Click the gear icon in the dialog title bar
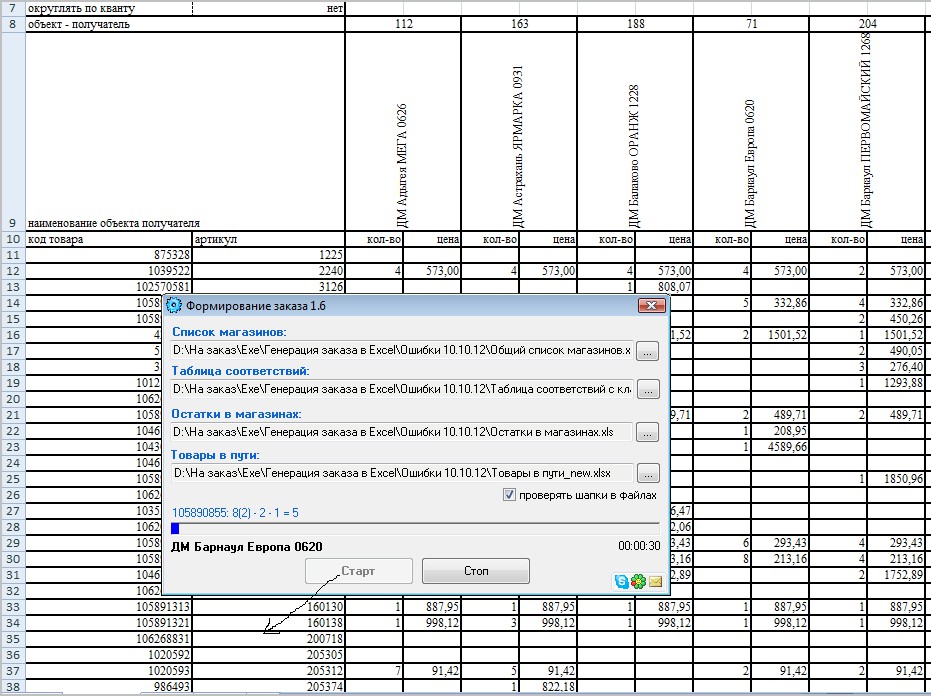Screen dimensions: 931x696 point(173,306)
